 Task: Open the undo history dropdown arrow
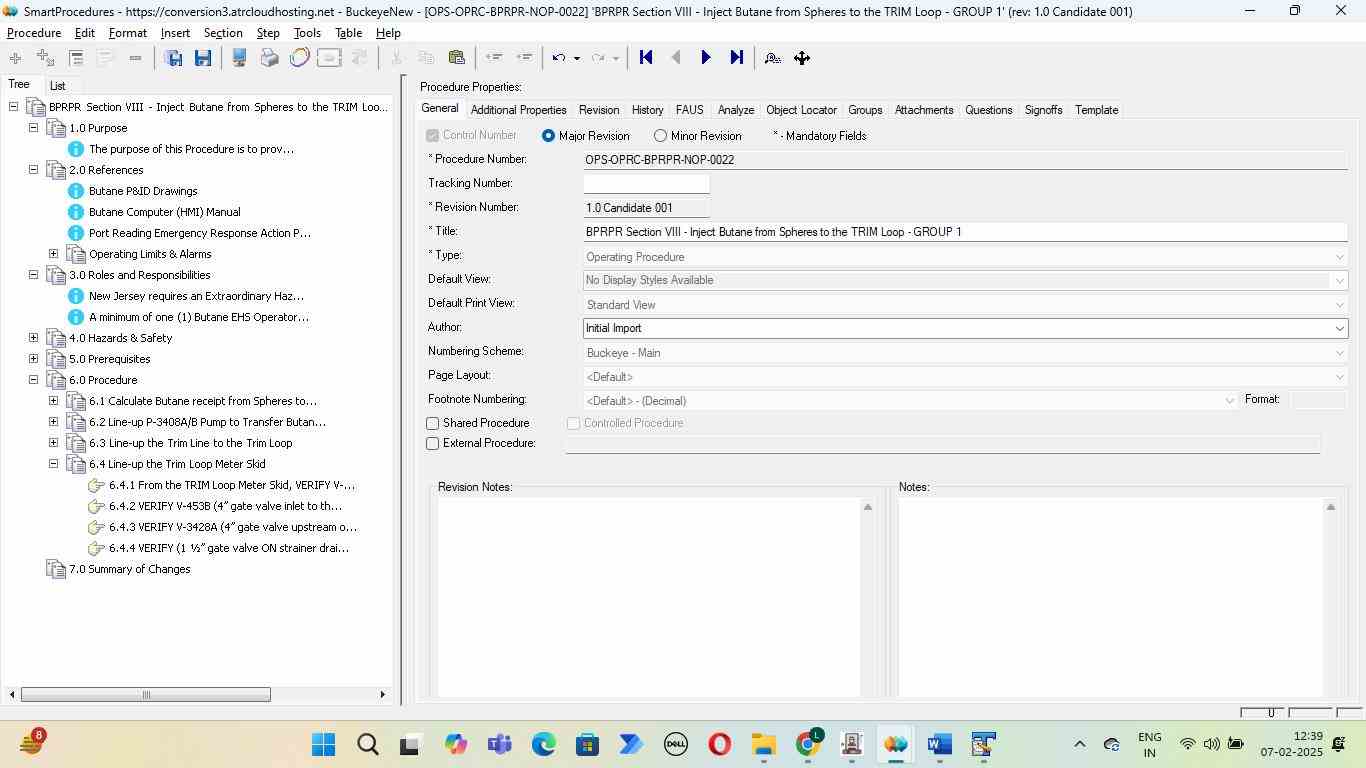tap(576, 58)
